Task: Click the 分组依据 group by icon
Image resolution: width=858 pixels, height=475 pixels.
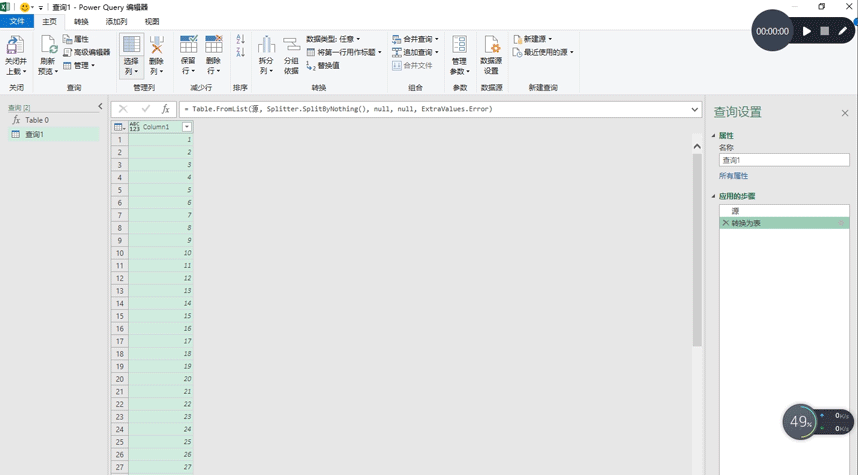Action: [x=291, y=48]
